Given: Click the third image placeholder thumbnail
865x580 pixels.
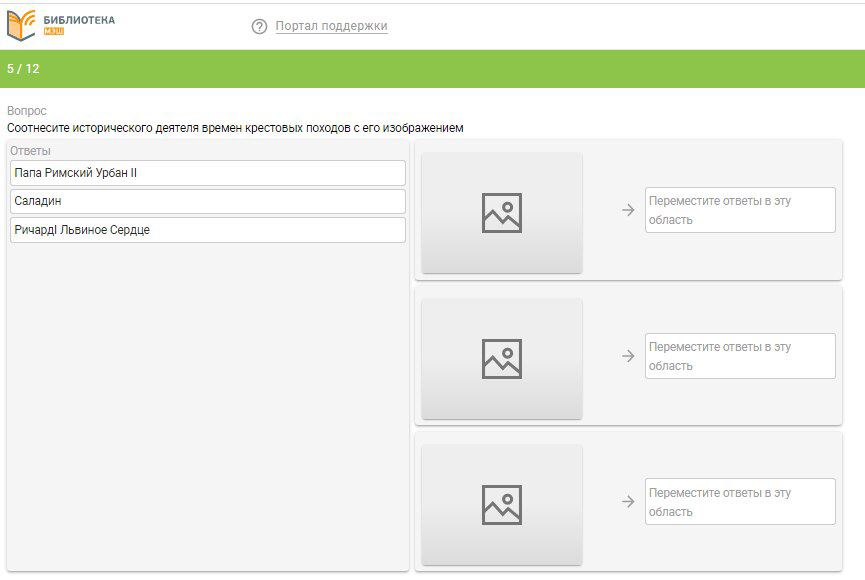Looking at the screenshot, I should (501, 504).
